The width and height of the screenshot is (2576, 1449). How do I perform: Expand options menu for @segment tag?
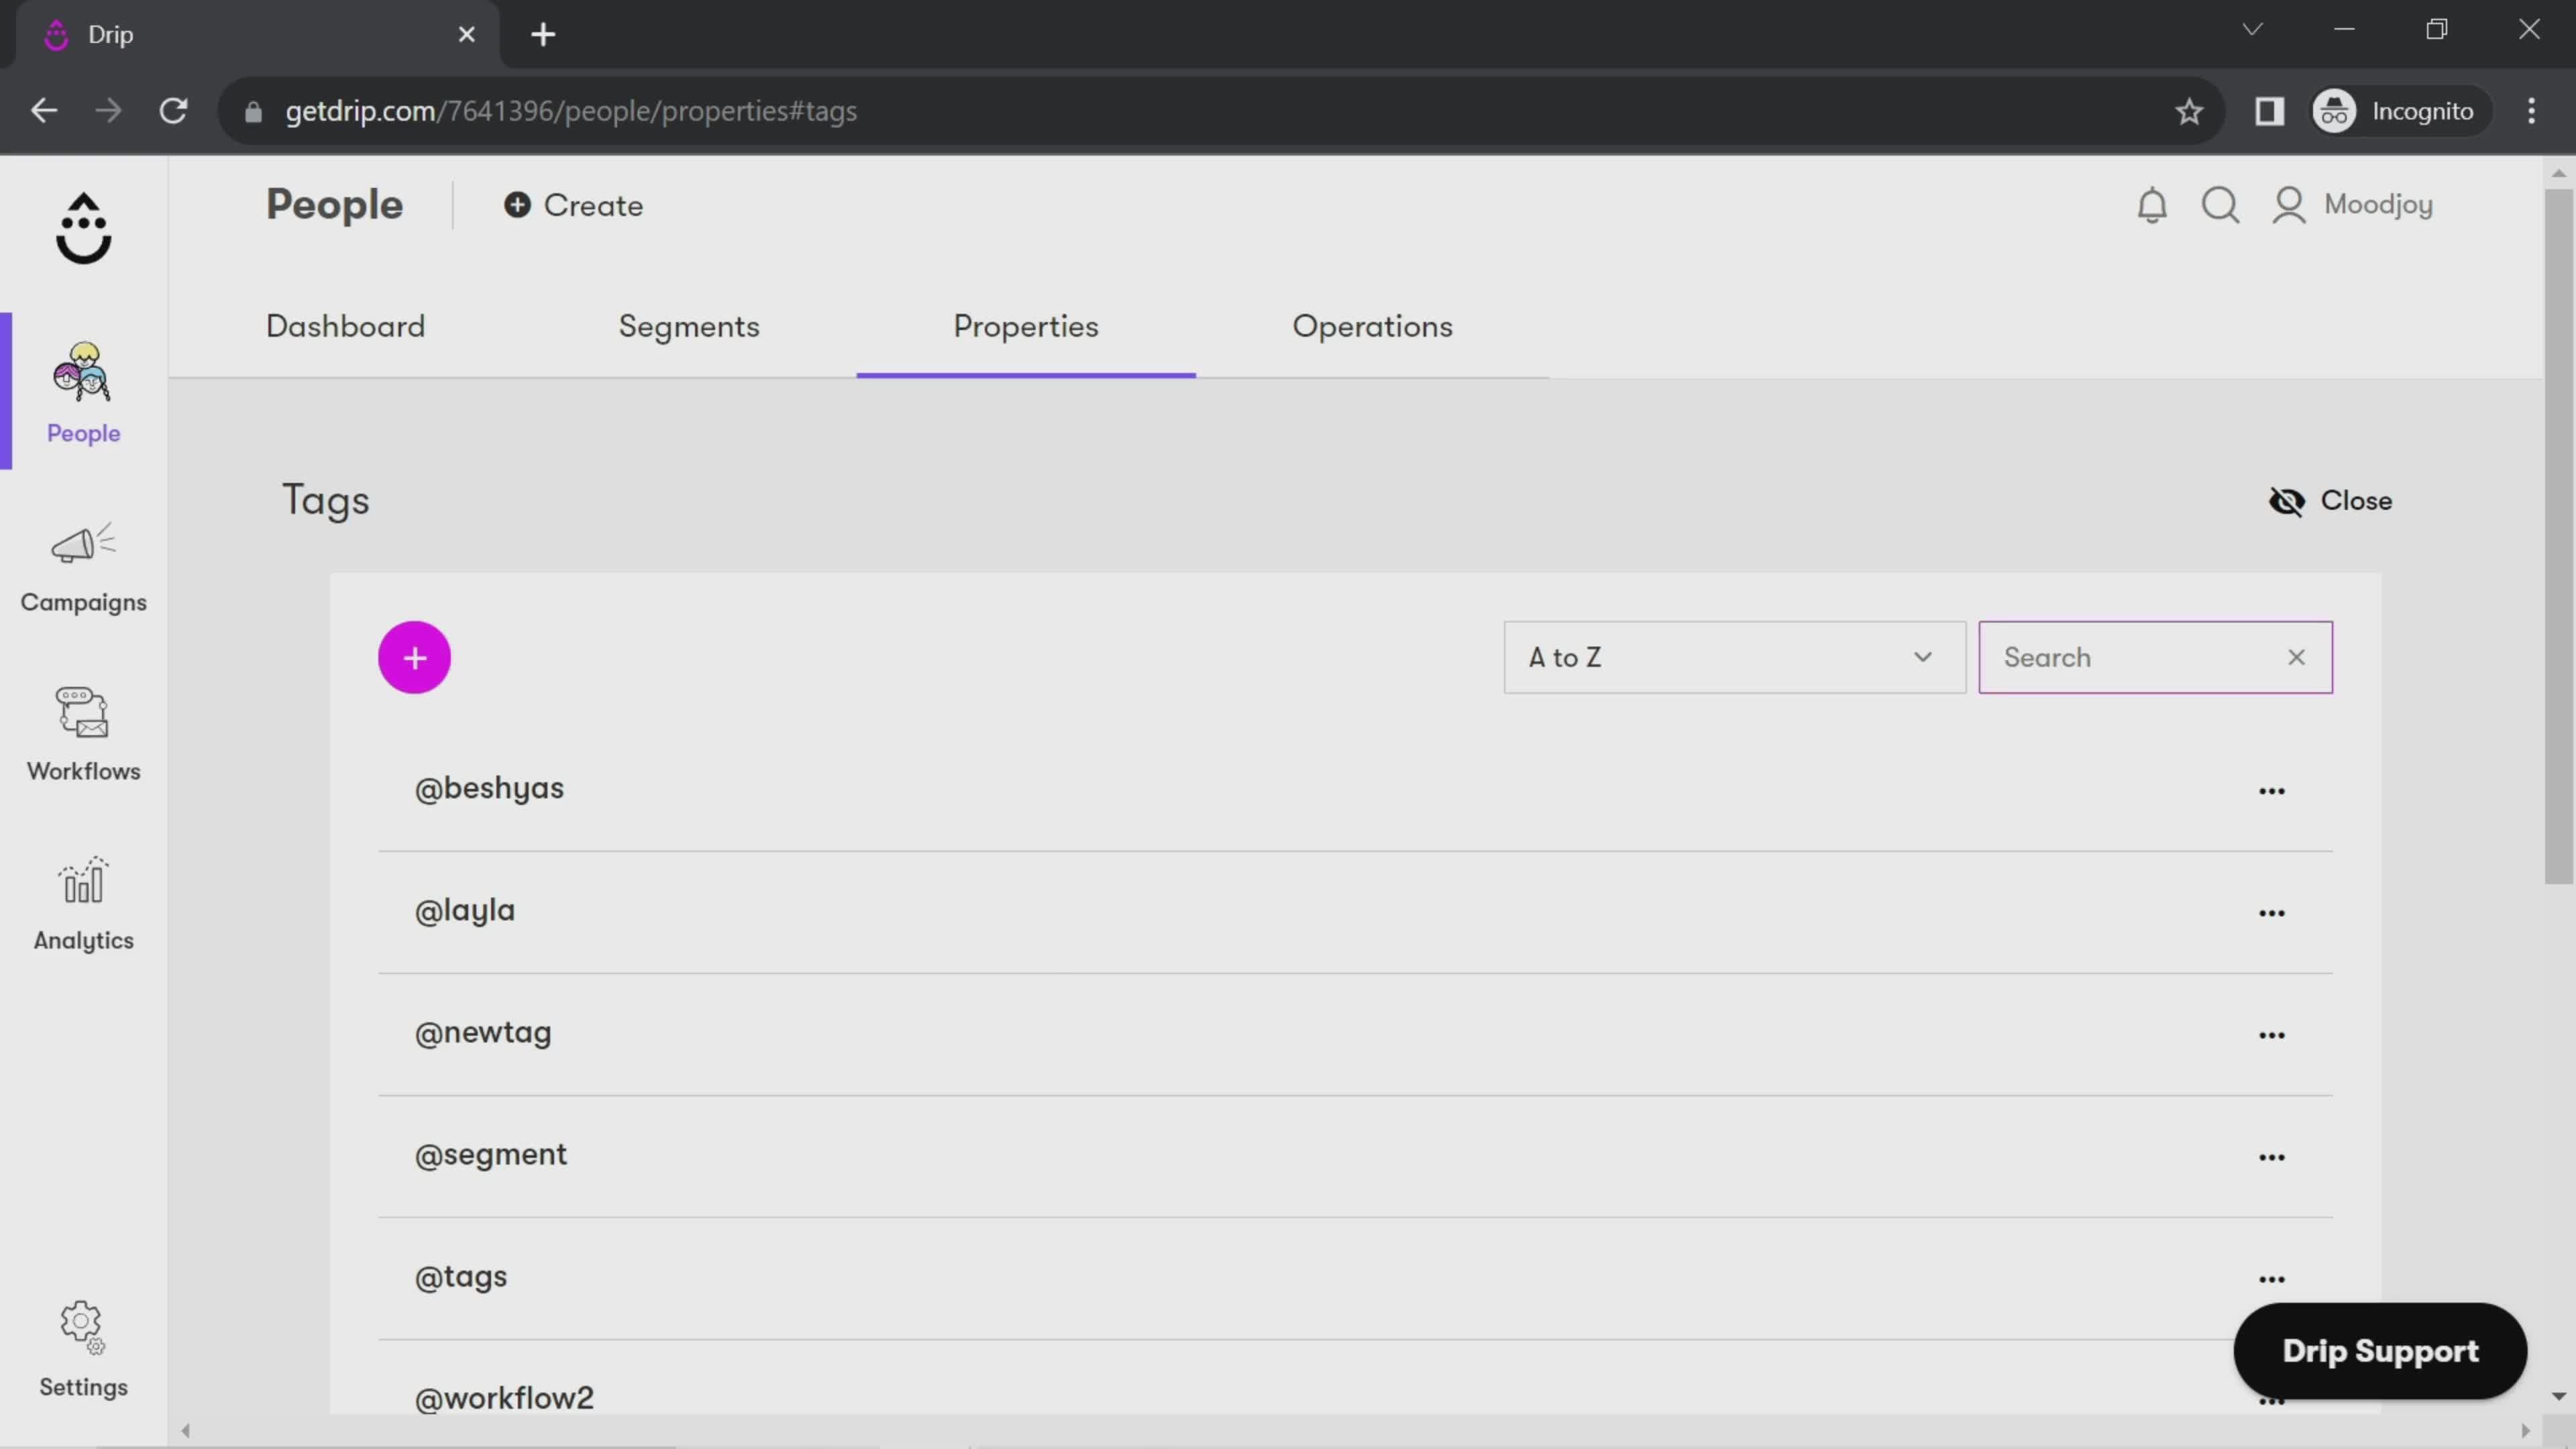point(2271,1155)
